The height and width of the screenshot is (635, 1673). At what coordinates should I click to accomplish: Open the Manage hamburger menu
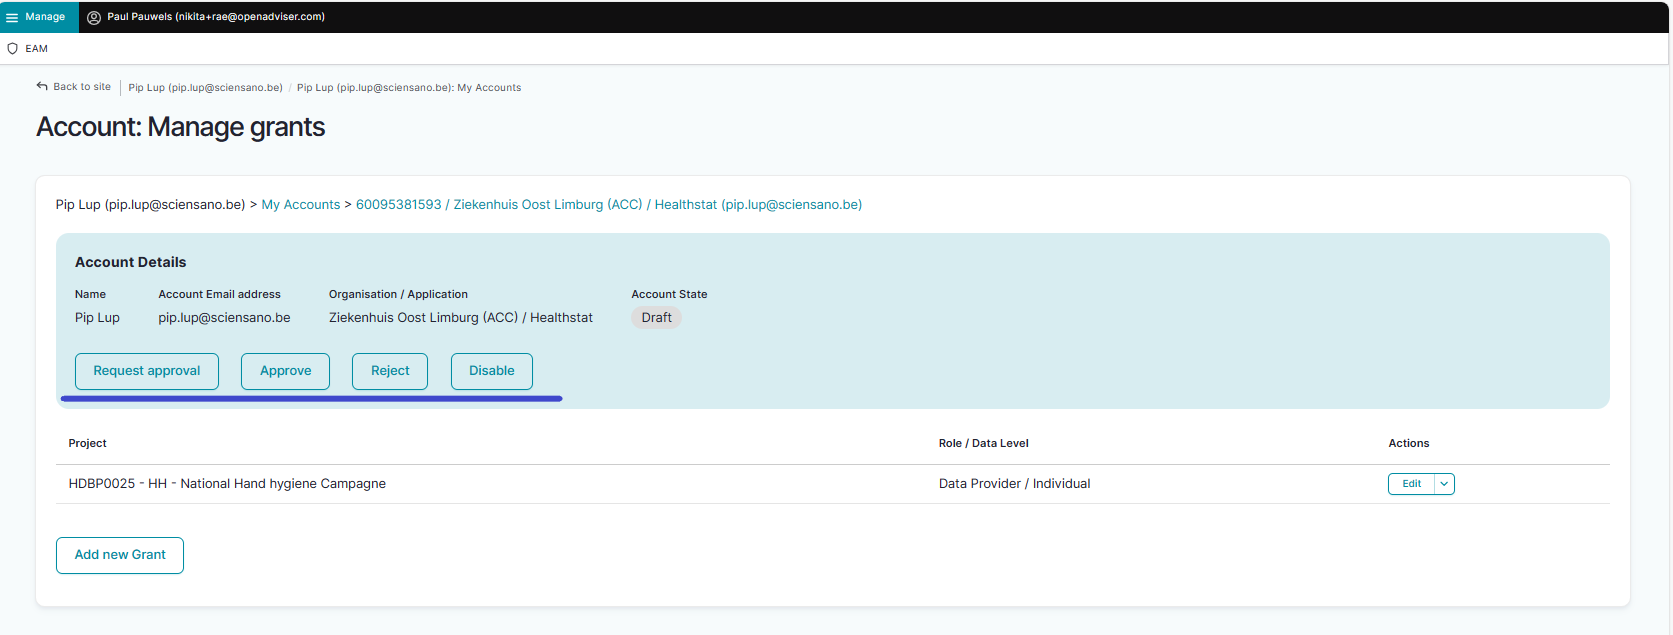click(x=13, y=17)
